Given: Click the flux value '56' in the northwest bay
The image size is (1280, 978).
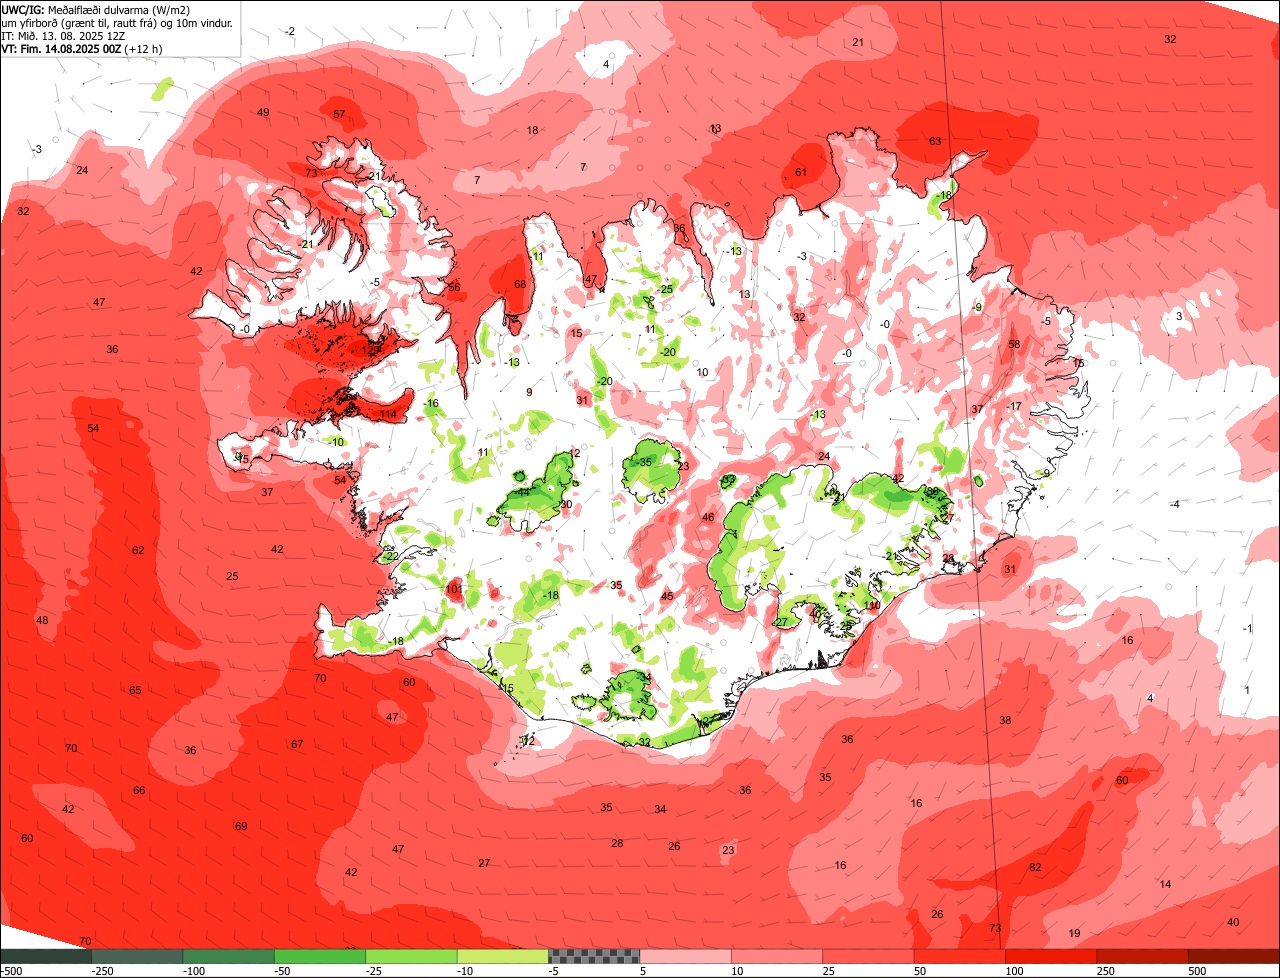Looking at the screenshot, I should pos(454,287).
